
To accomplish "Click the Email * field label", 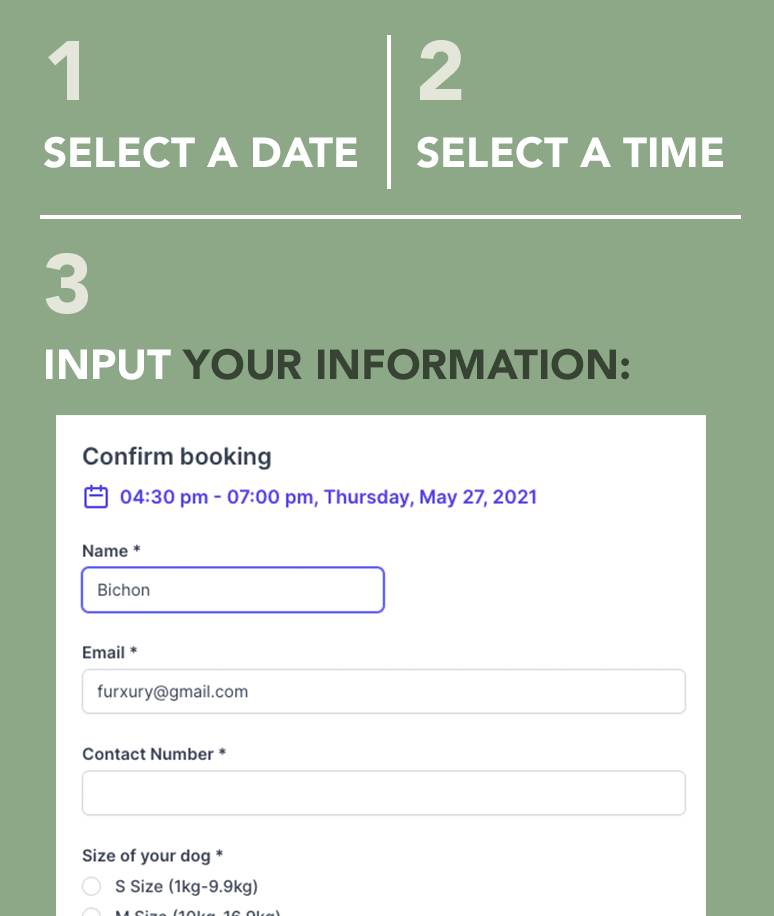I will click(x=109, y=653).
